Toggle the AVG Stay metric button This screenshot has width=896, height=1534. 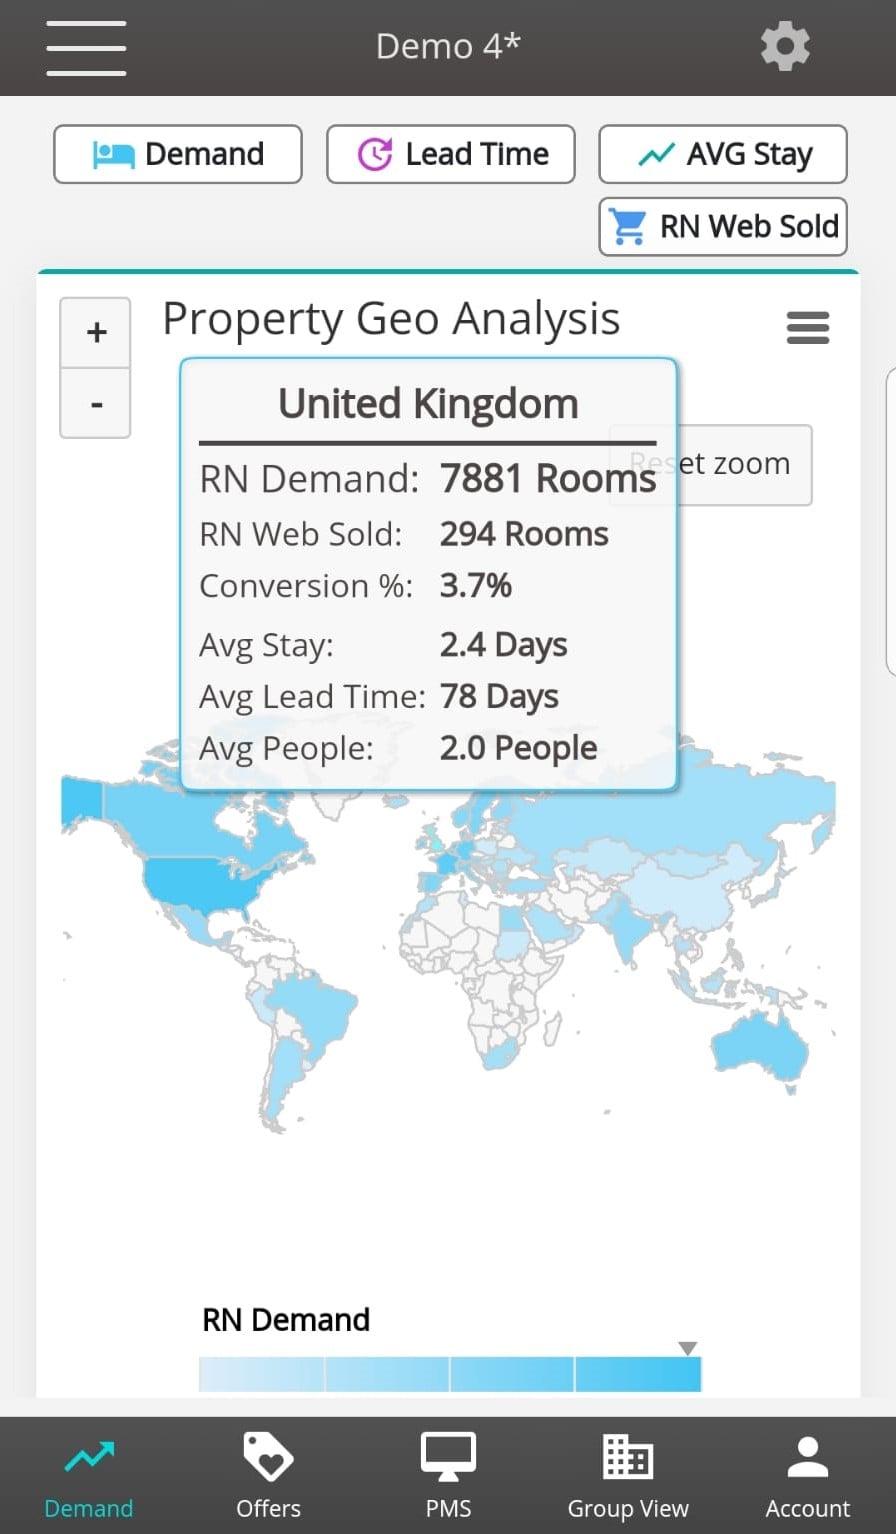coord(723,154)
